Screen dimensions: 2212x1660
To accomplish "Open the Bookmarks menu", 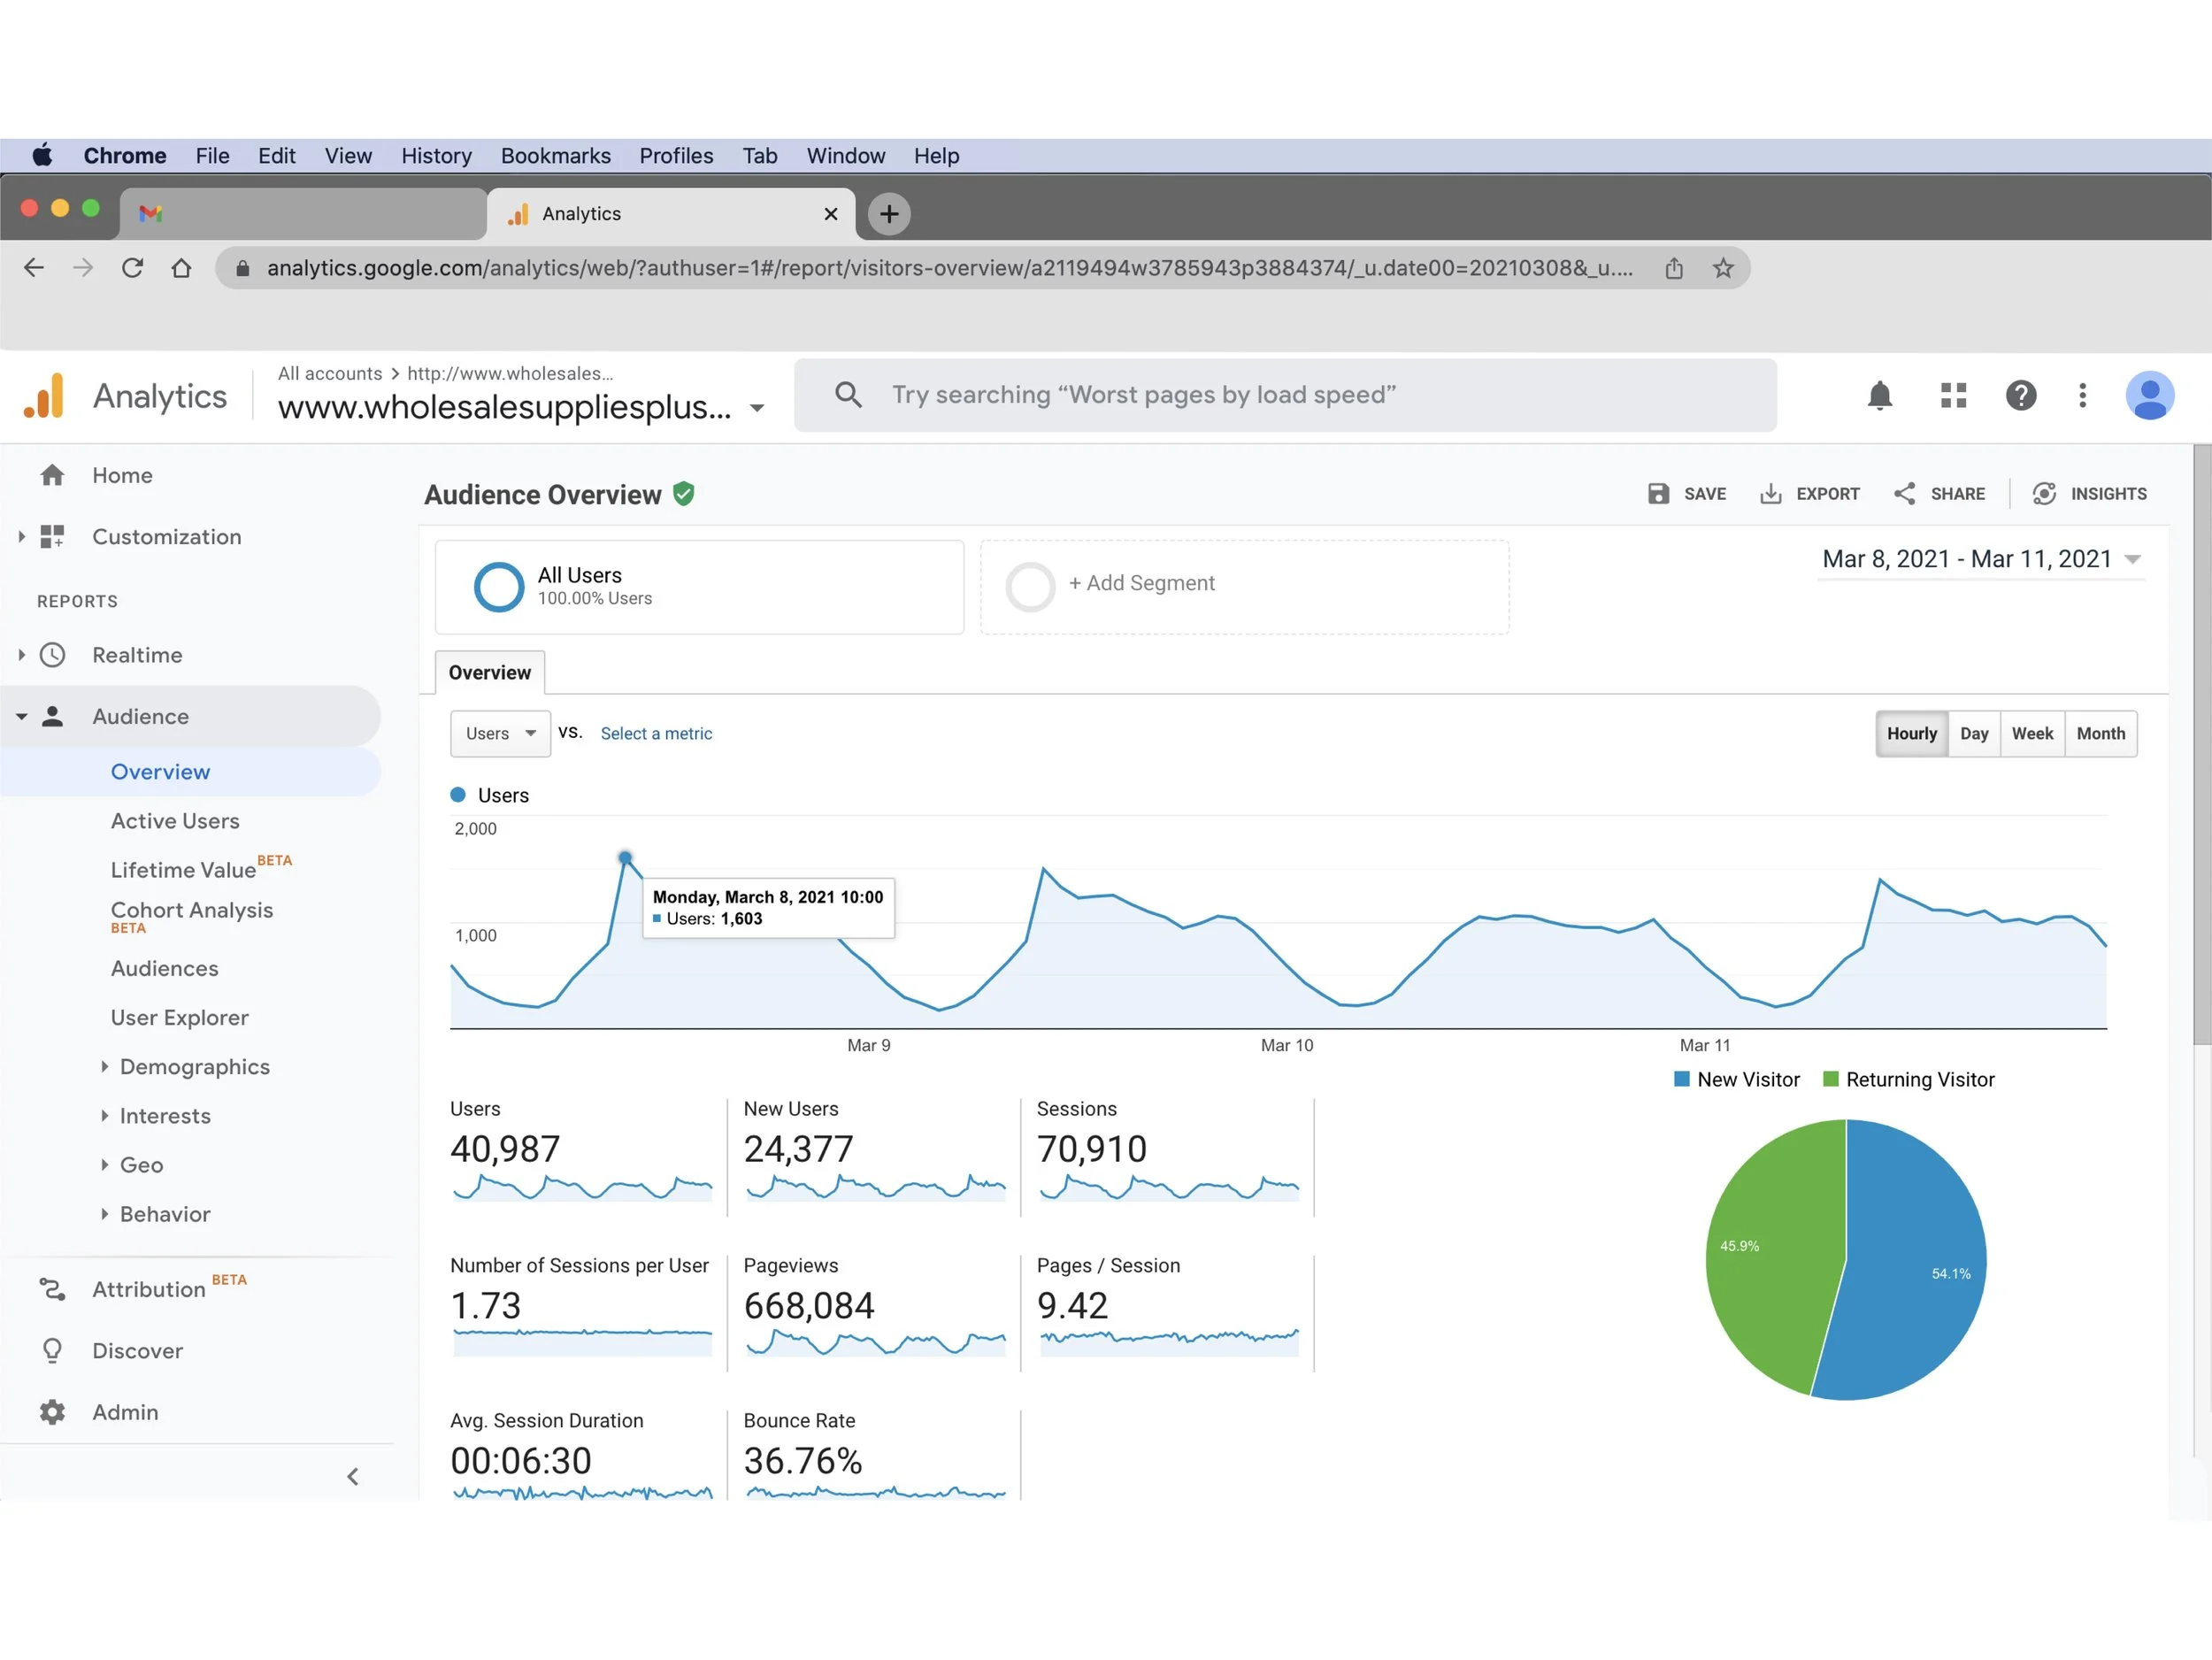I will pos(555,156).
